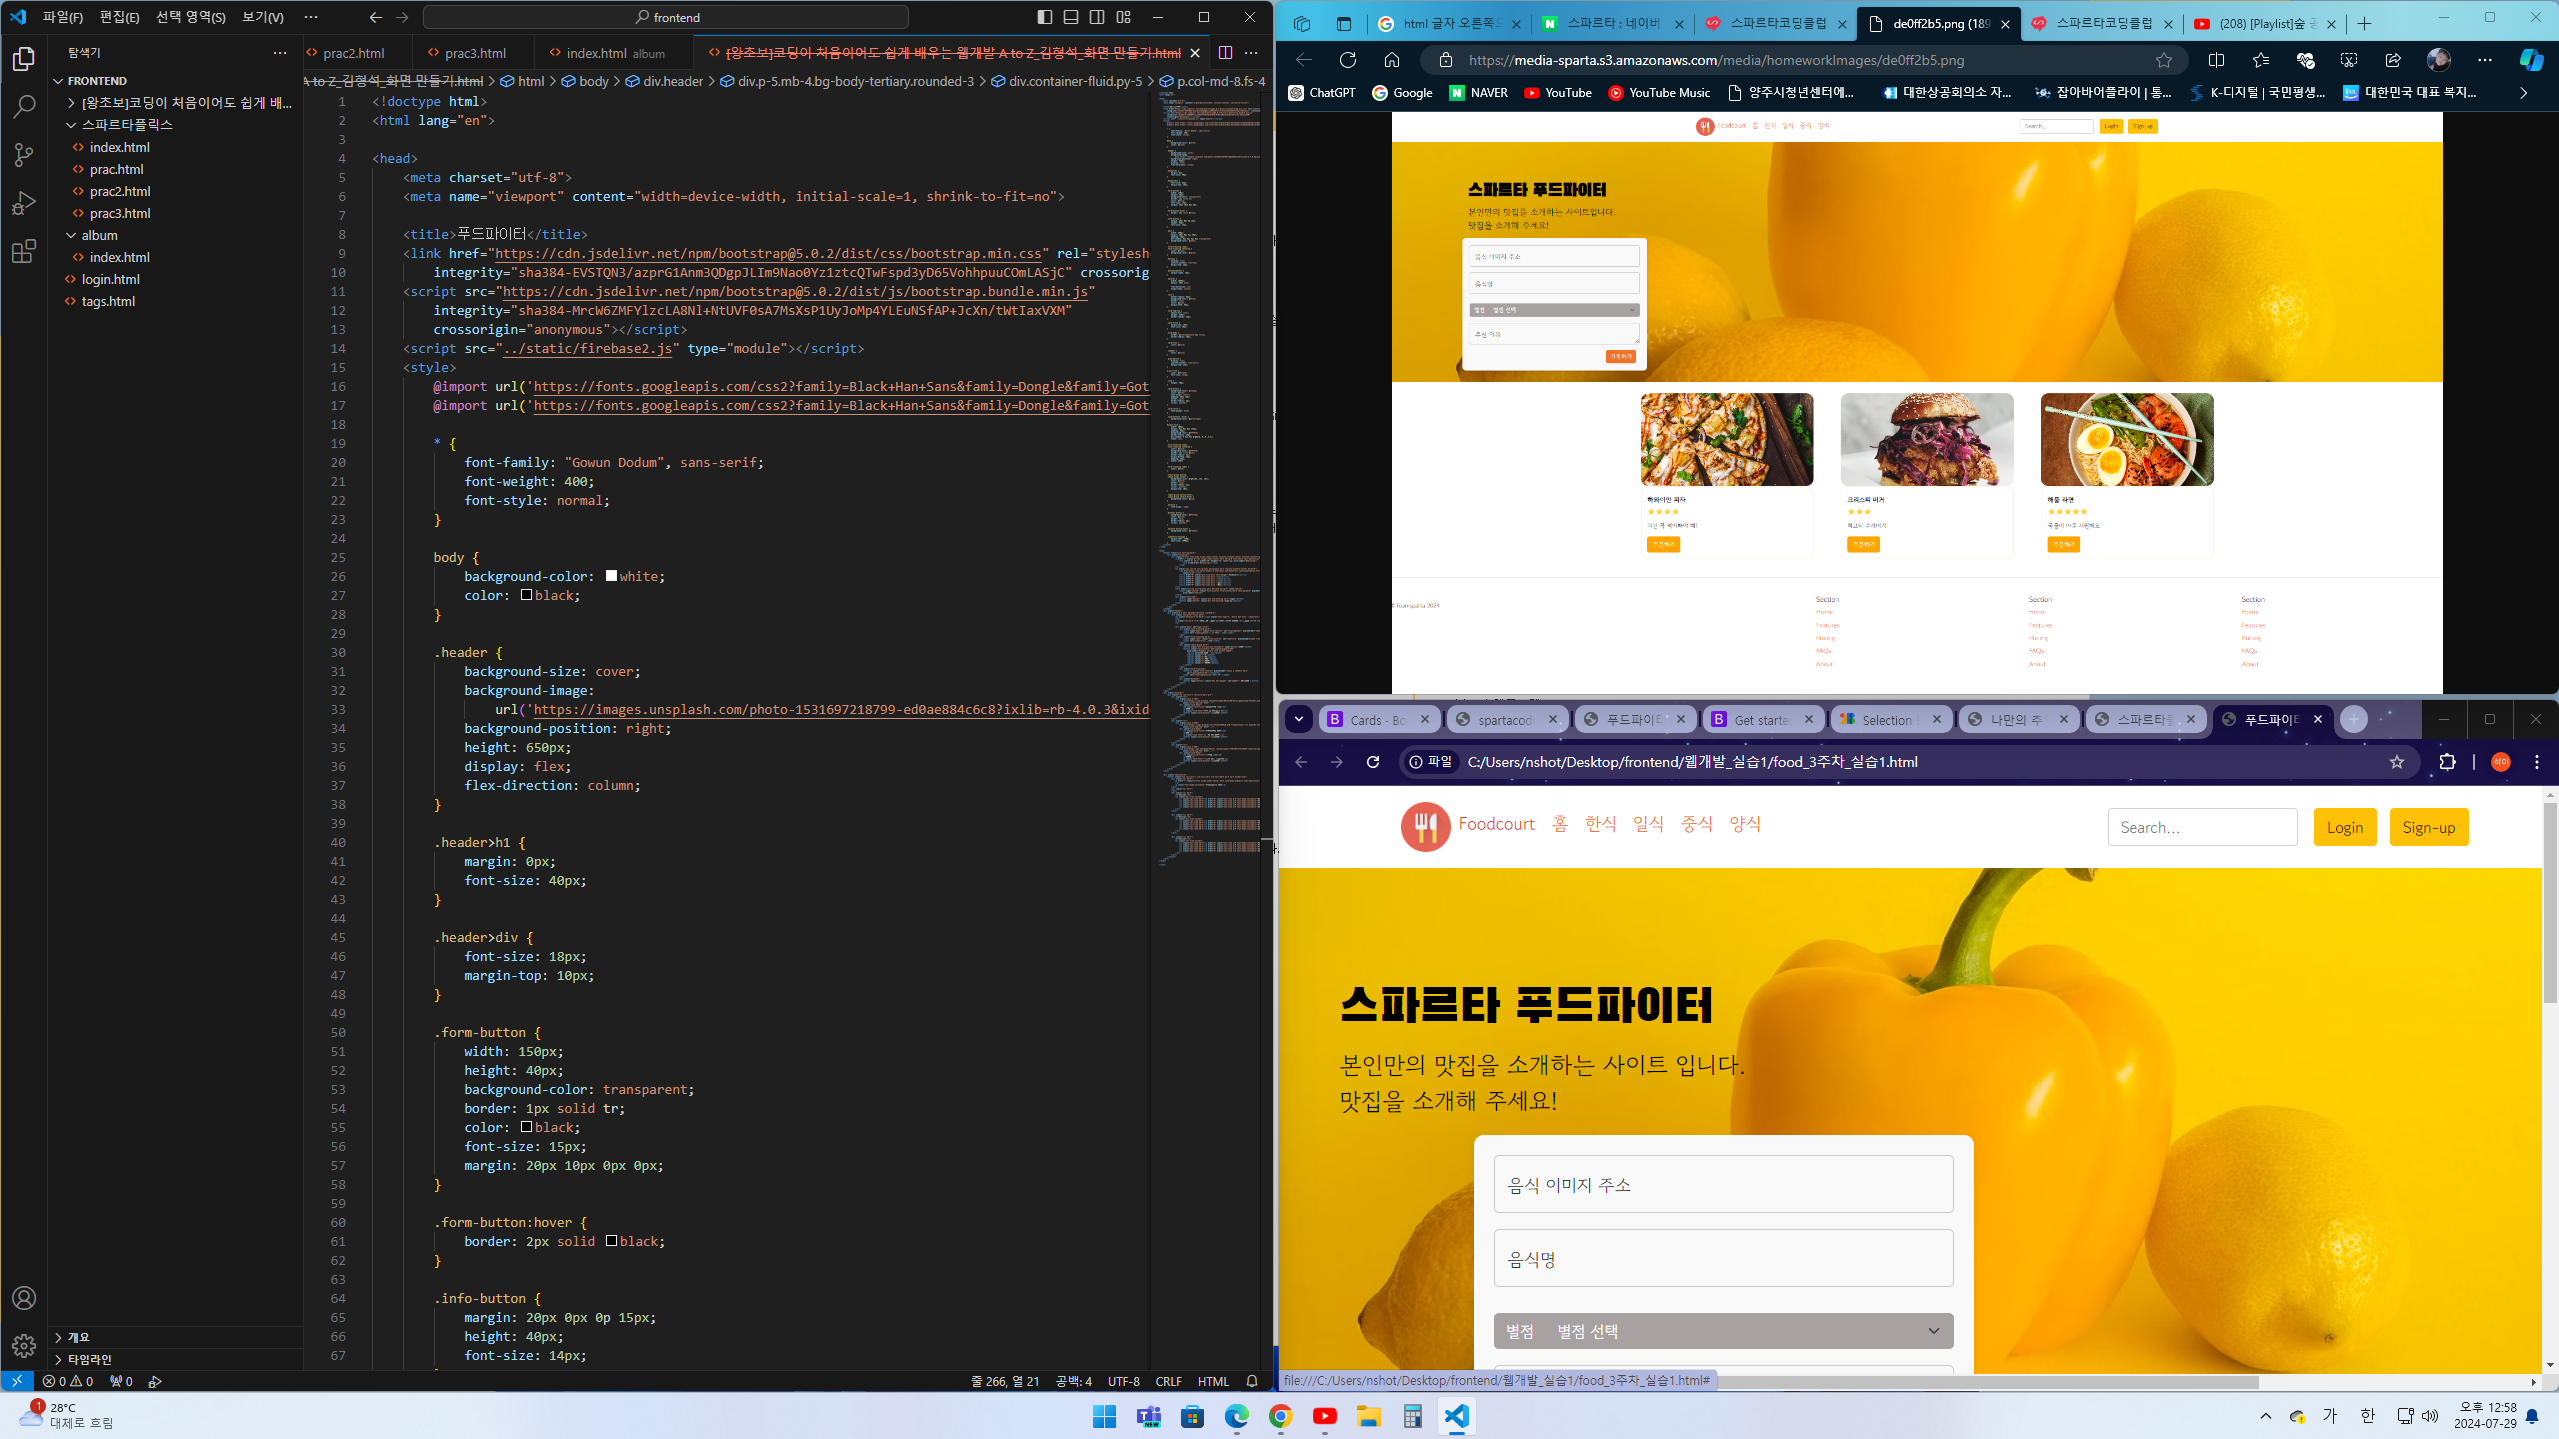2559x1439 pixels.
Task: Open tags.html in explorer
Action: tap(107, 301)
